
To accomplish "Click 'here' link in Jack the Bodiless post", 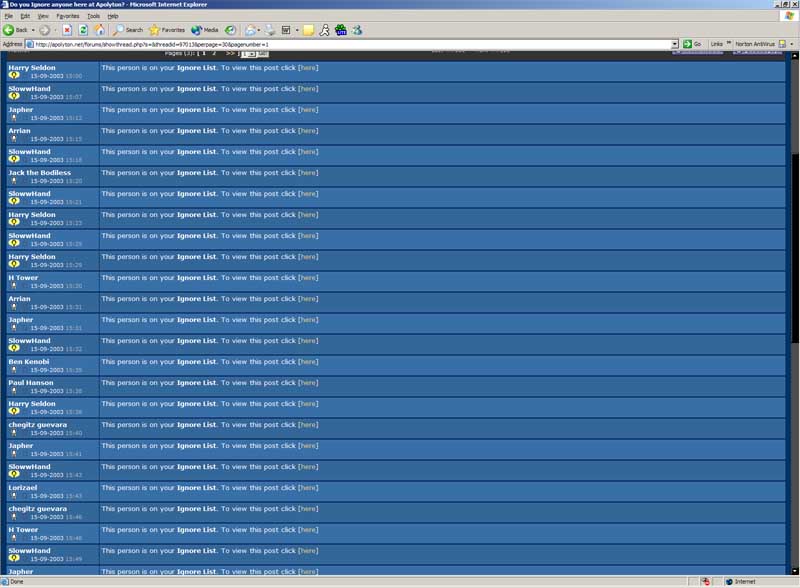I will click(308, 173).
